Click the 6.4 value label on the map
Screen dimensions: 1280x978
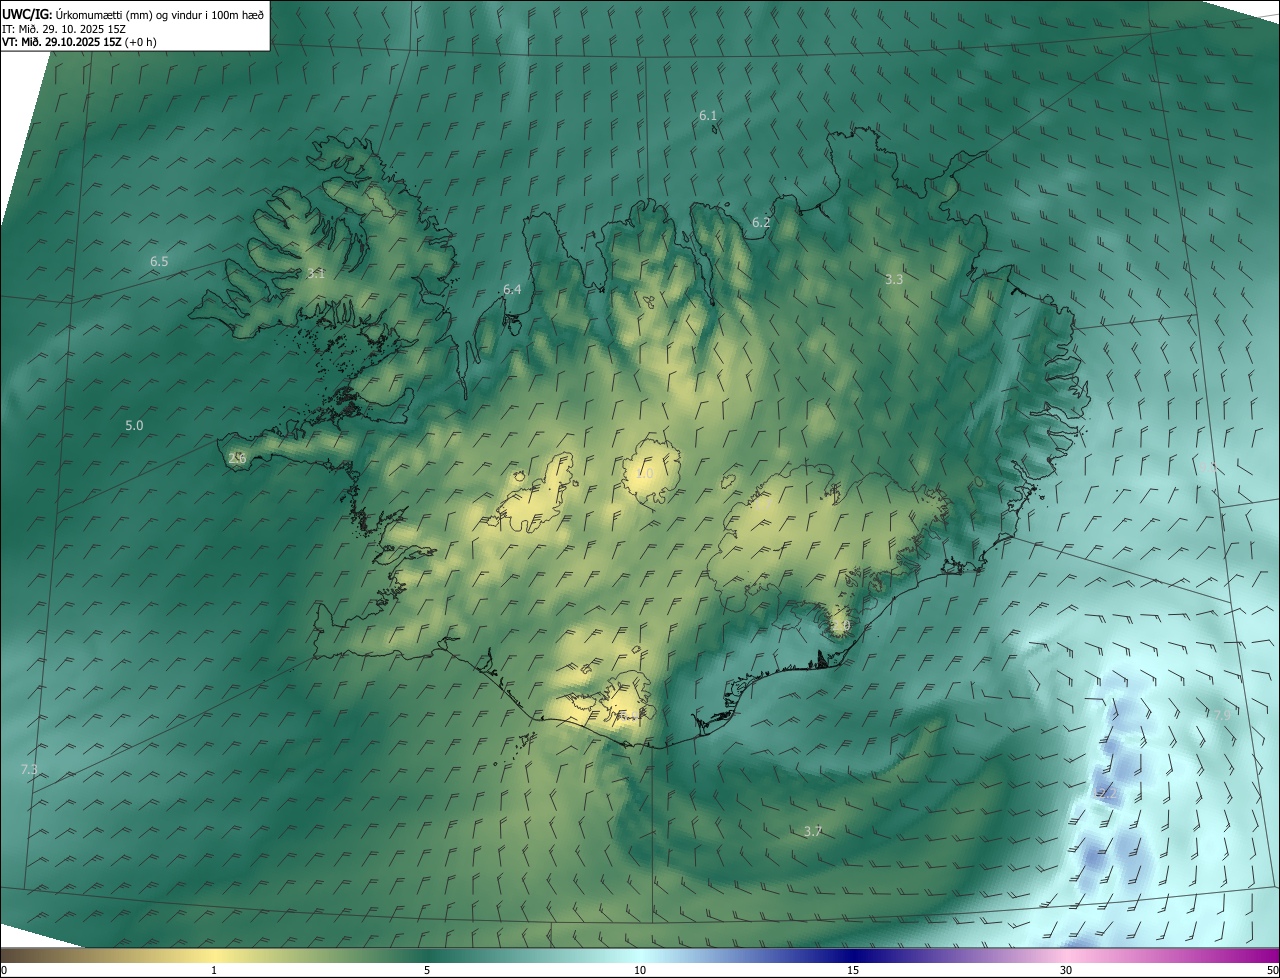[512, 289]
